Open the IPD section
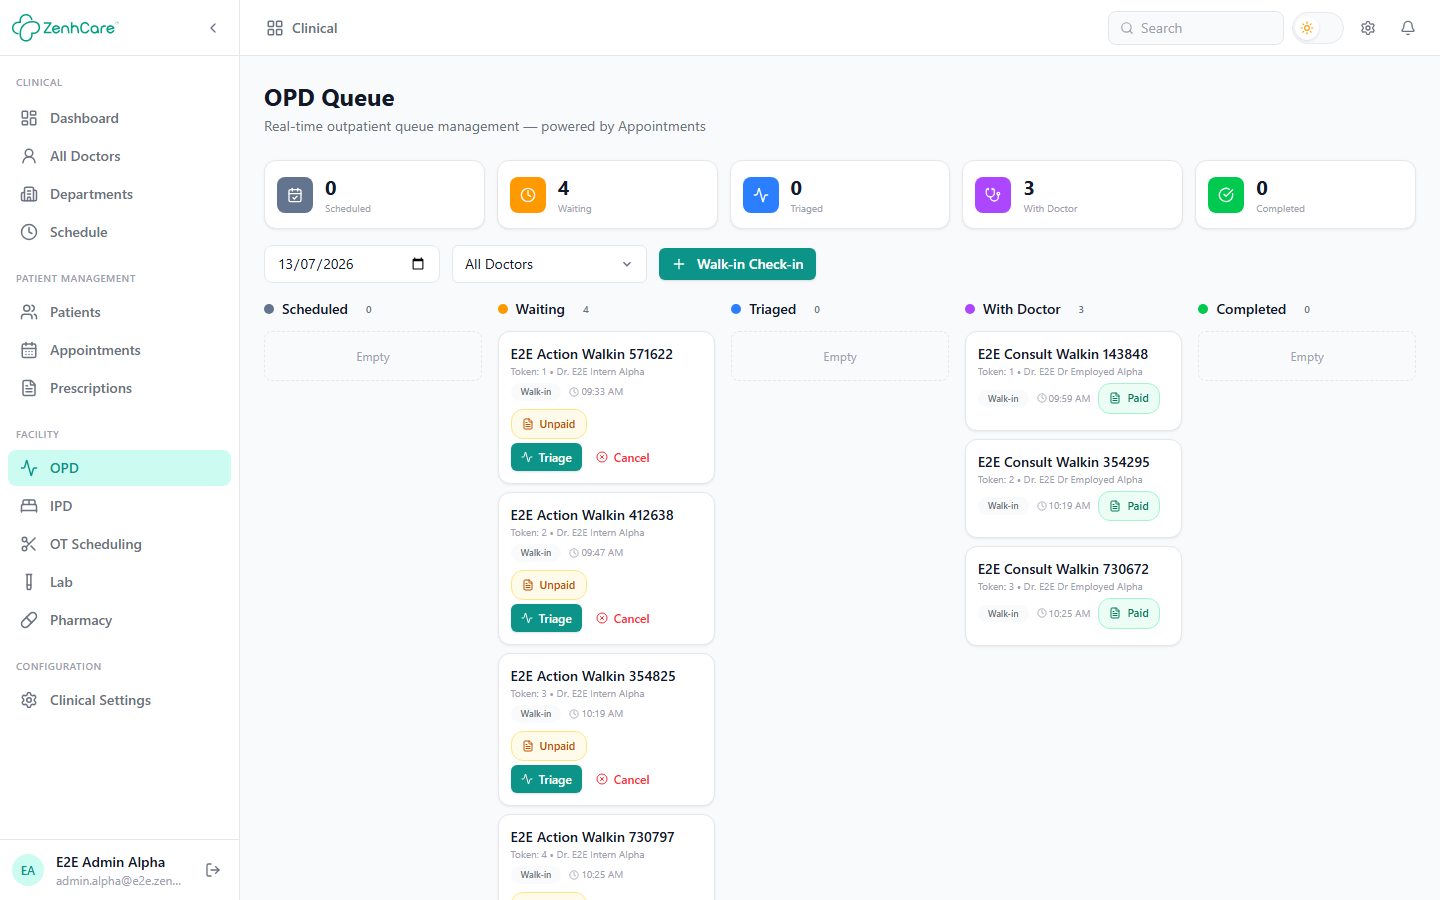Screen dimensions: 1440x900 [120, 506]
